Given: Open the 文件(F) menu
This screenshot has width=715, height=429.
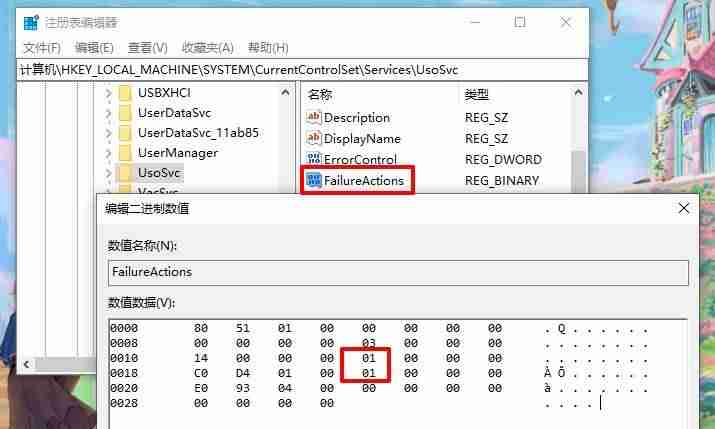Looking at the screenshot, I should click(42, 48).
